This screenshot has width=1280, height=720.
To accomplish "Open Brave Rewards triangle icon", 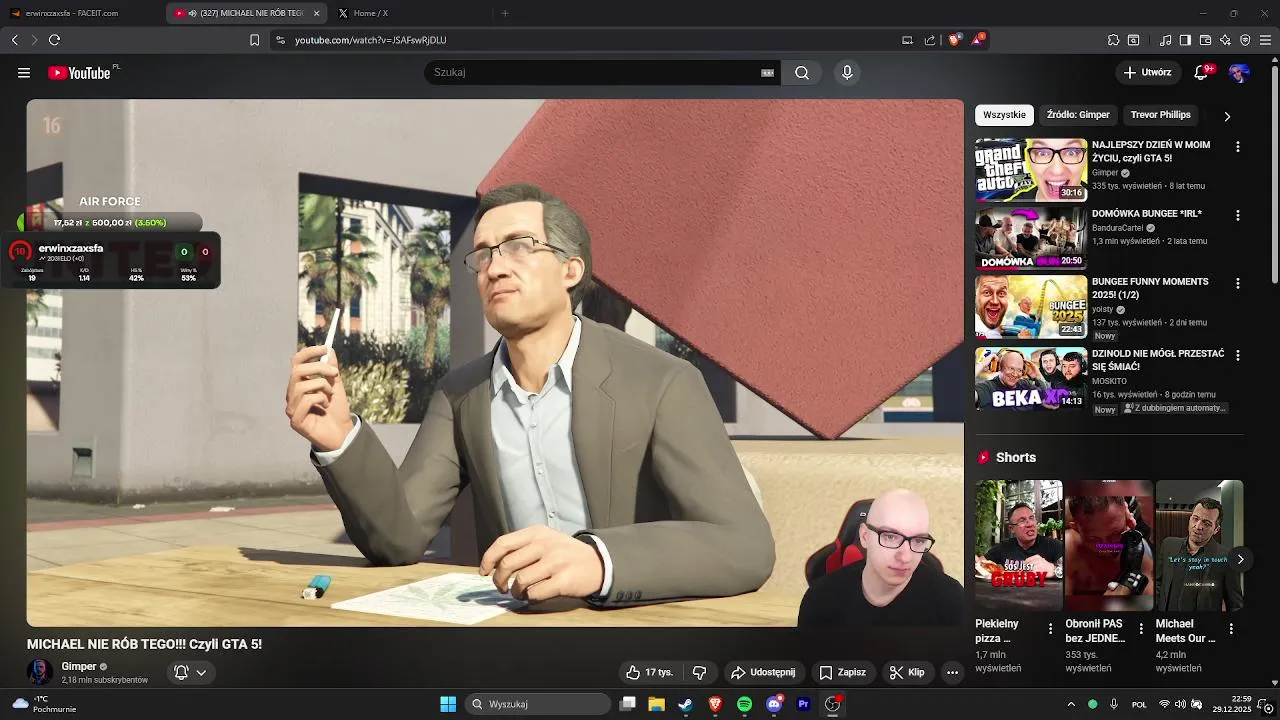I will (977, 40).
